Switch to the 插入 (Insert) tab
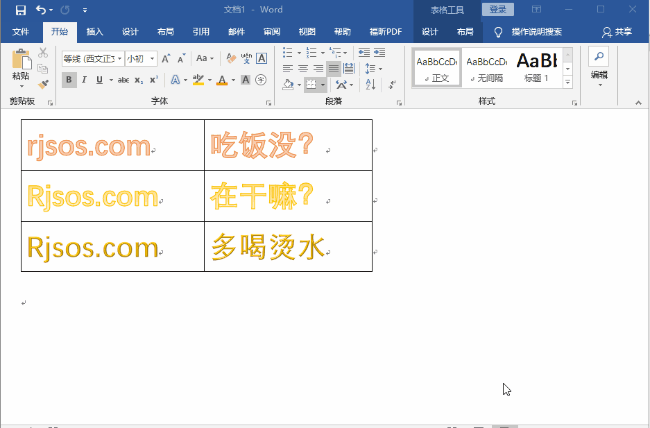 point(95,32)
